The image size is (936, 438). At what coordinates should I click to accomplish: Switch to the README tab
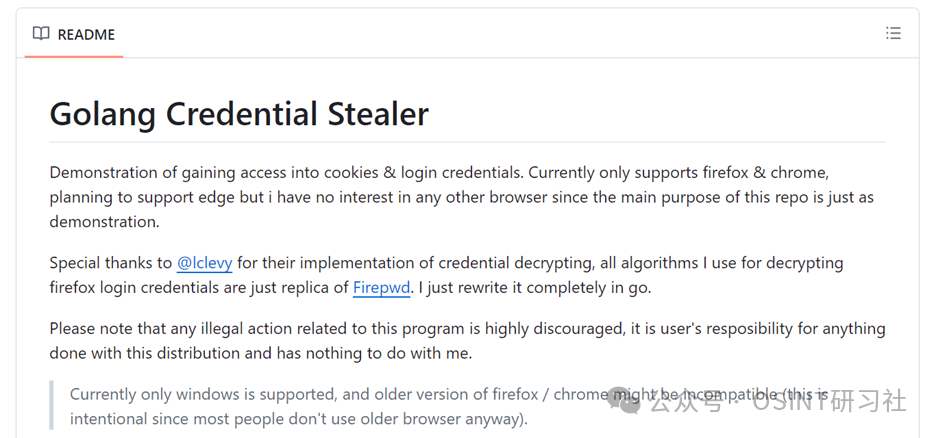[74, 34]
